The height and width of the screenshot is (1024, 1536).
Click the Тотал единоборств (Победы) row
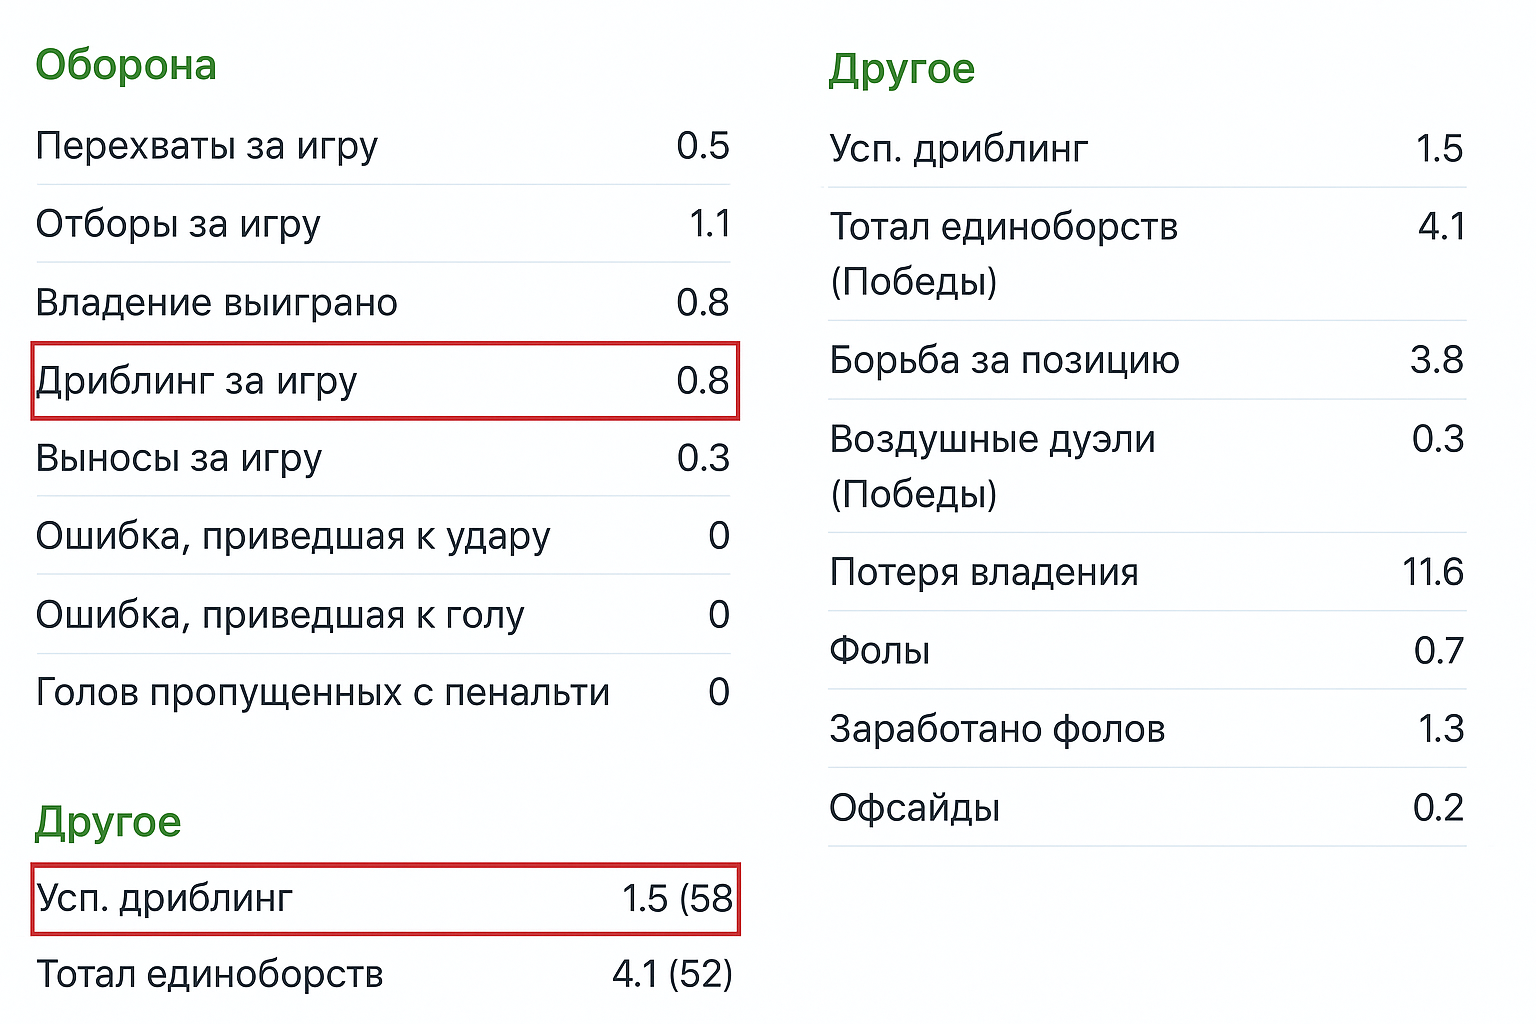pyautogui.click(x=1147, y=254)
